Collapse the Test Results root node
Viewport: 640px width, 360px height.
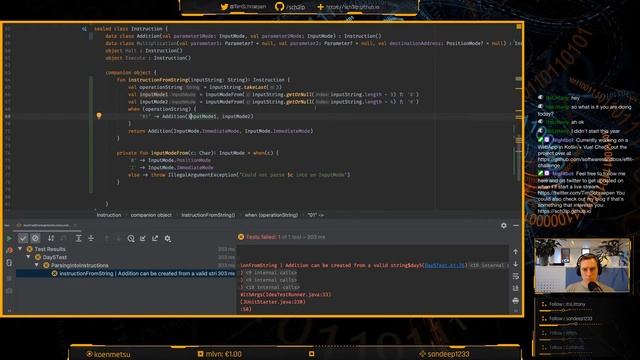point(20,249)
